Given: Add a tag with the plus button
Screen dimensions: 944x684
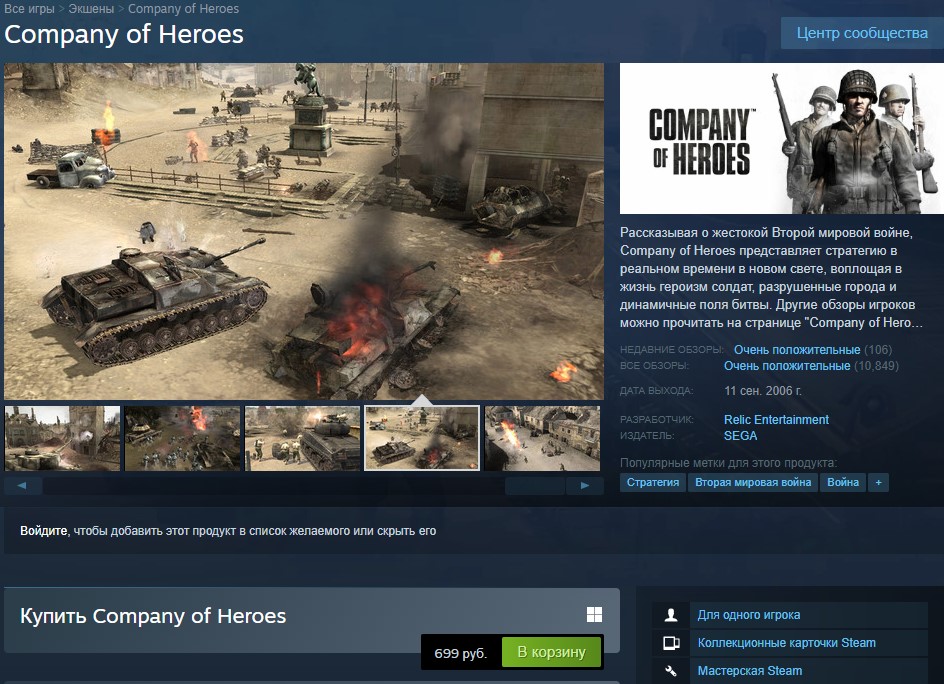Looking at the screenshot, I should pos(878,482).
